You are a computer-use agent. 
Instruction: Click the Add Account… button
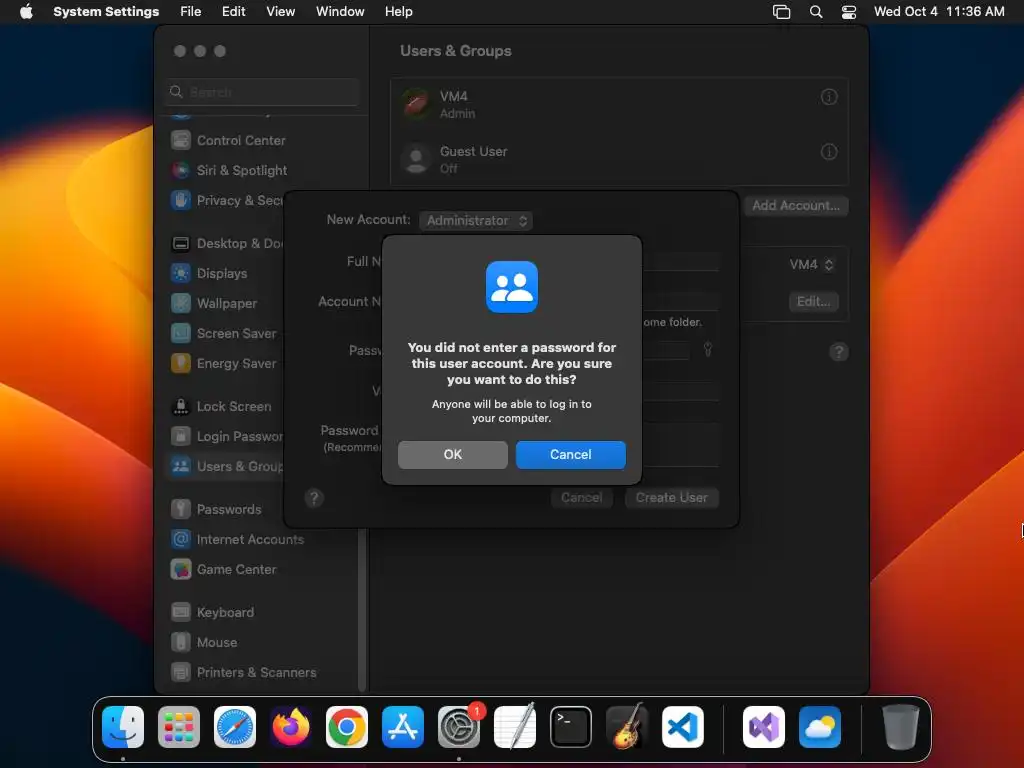(796, 206)
